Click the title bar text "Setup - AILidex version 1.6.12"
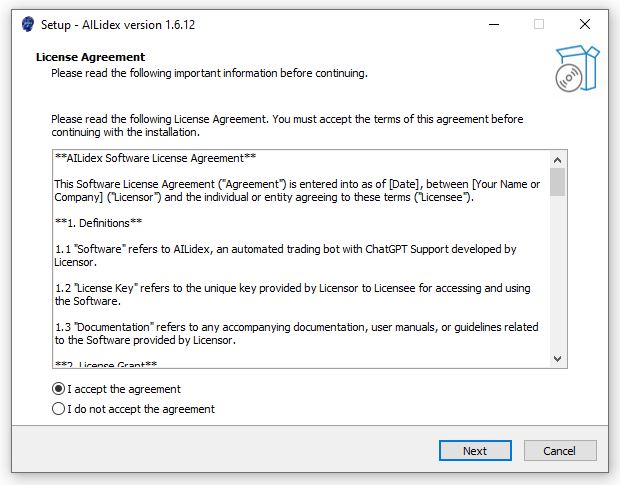The width and height of the screenshot is (620, 485). pyautogui.click(x=118, y=25)
